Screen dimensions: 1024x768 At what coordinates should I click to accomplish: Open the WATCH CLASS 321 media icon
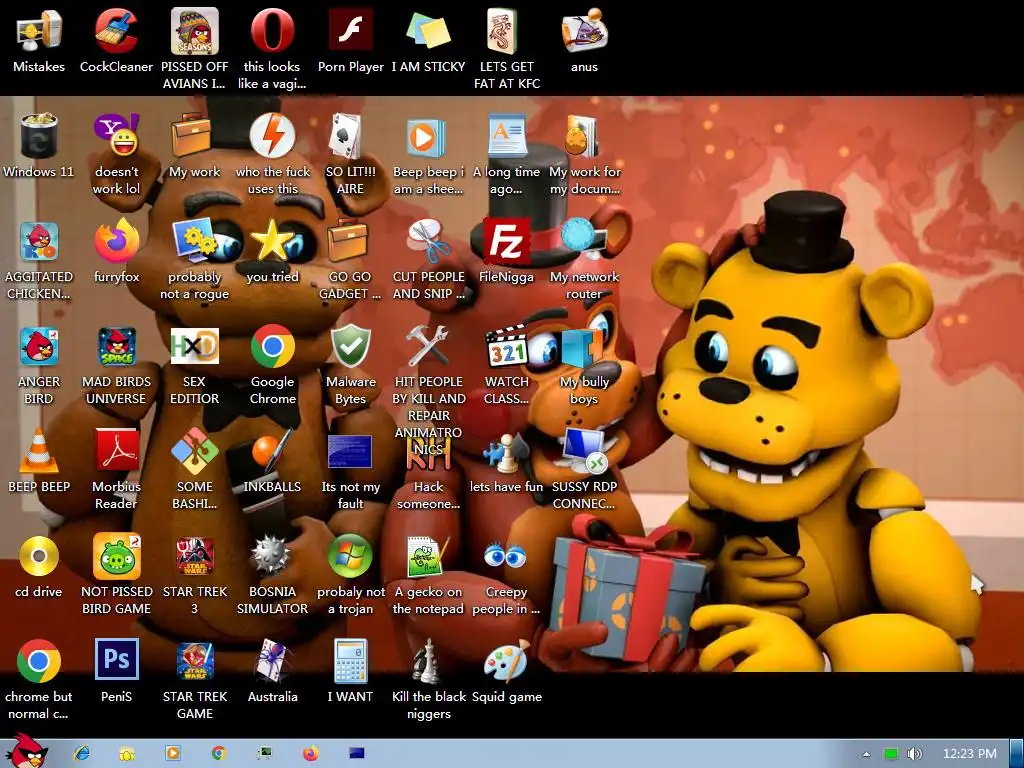click(506, 346)
